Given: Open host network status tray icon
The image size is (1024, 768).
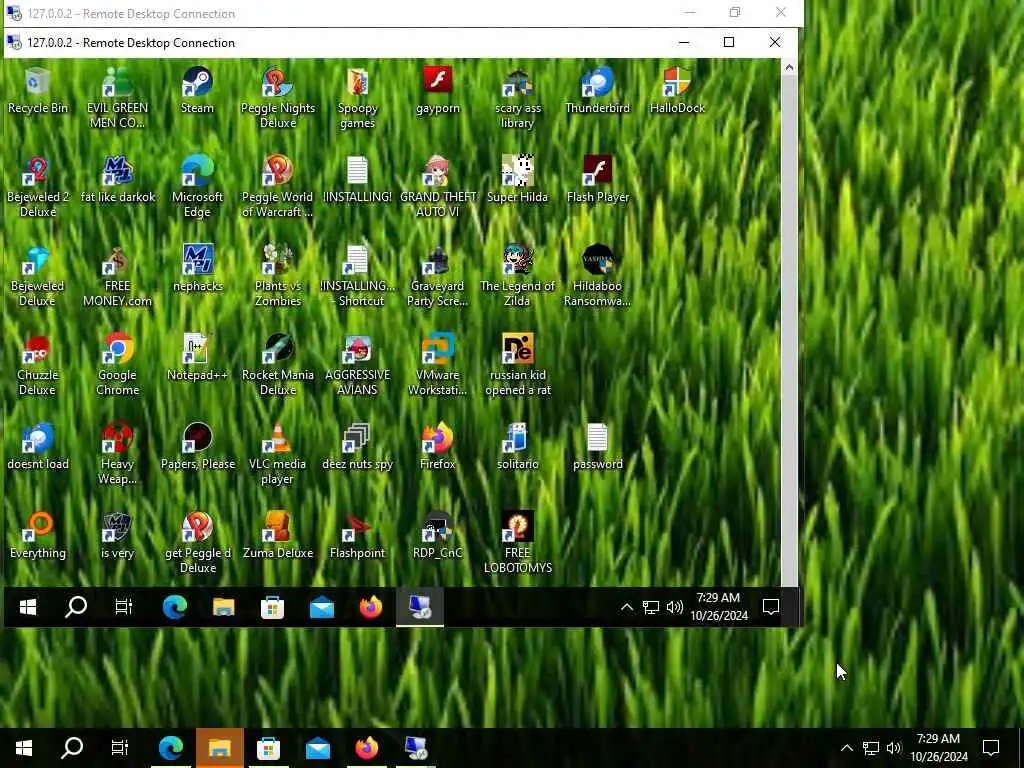Looking at the screenshot, I should point(870,748).
